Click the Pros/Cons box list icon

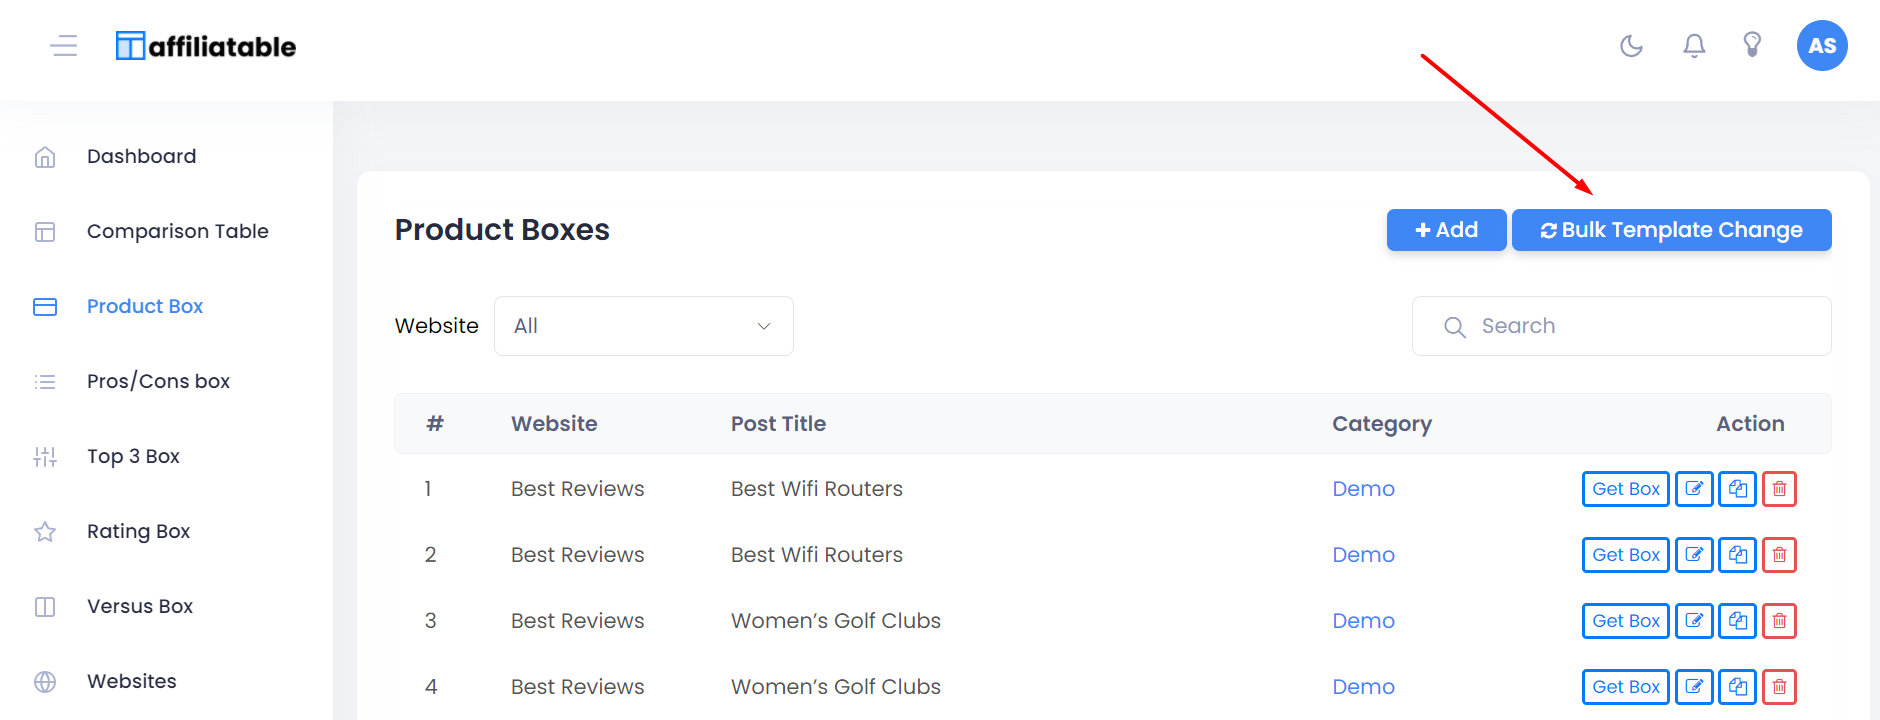click(x=45, y=382)
